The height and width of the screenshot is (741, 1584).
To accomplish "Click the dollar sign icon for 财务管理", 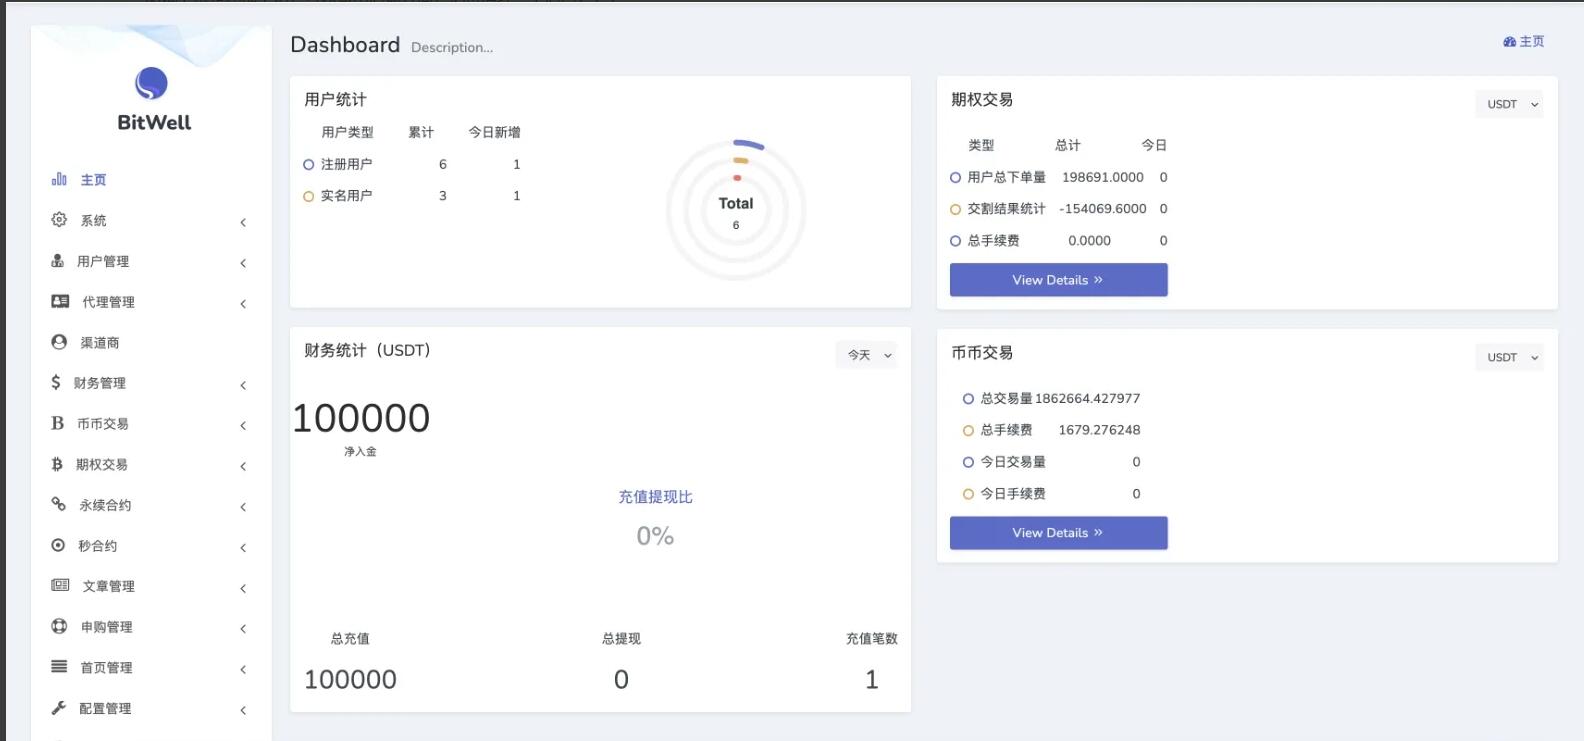I will tap(56, 382).
